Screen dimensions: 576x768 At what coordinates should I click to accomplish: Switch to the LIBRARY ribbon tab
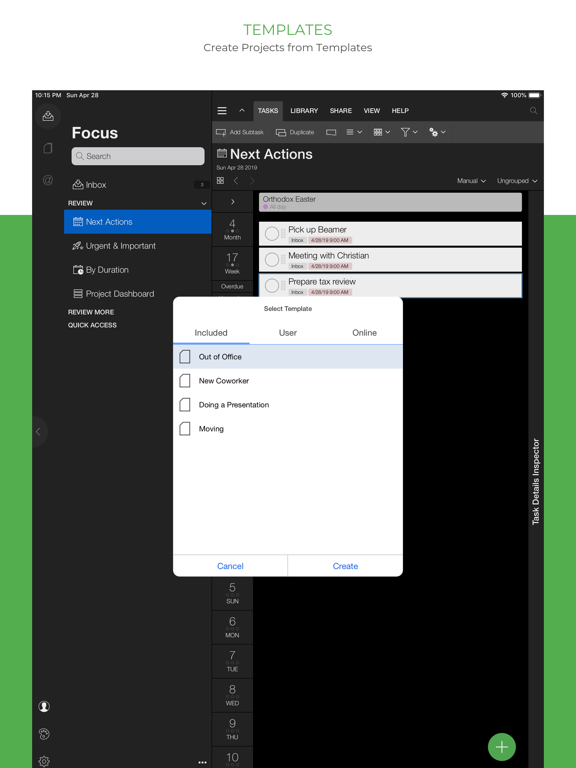(x=304, y=111)
